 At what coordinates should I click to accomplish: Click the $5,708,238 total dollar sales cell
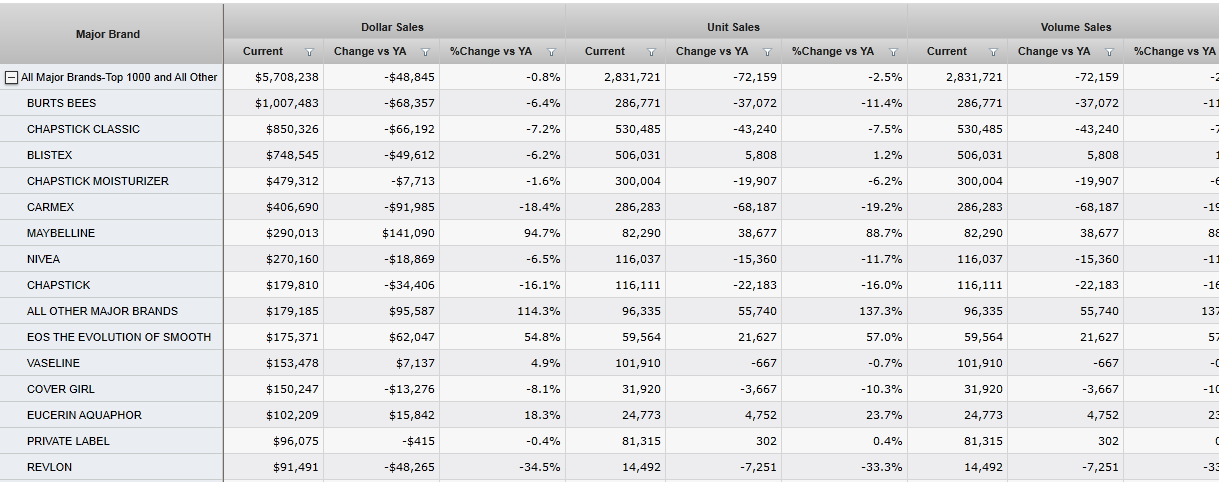tap(287, 77)
